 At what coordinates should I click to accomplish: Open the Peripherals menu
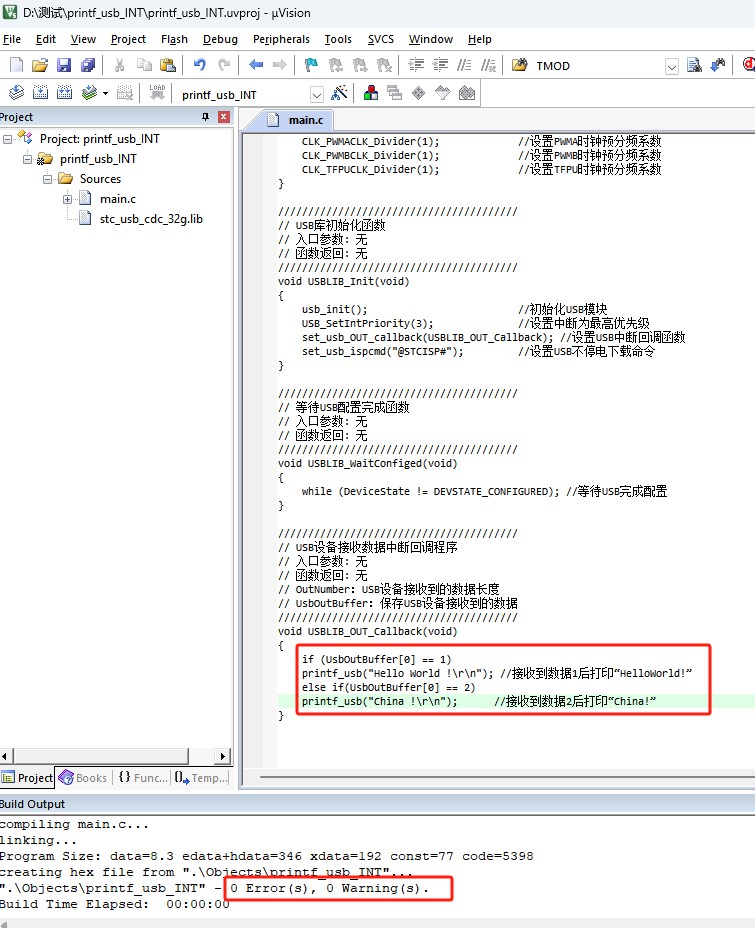click(281, 39)
